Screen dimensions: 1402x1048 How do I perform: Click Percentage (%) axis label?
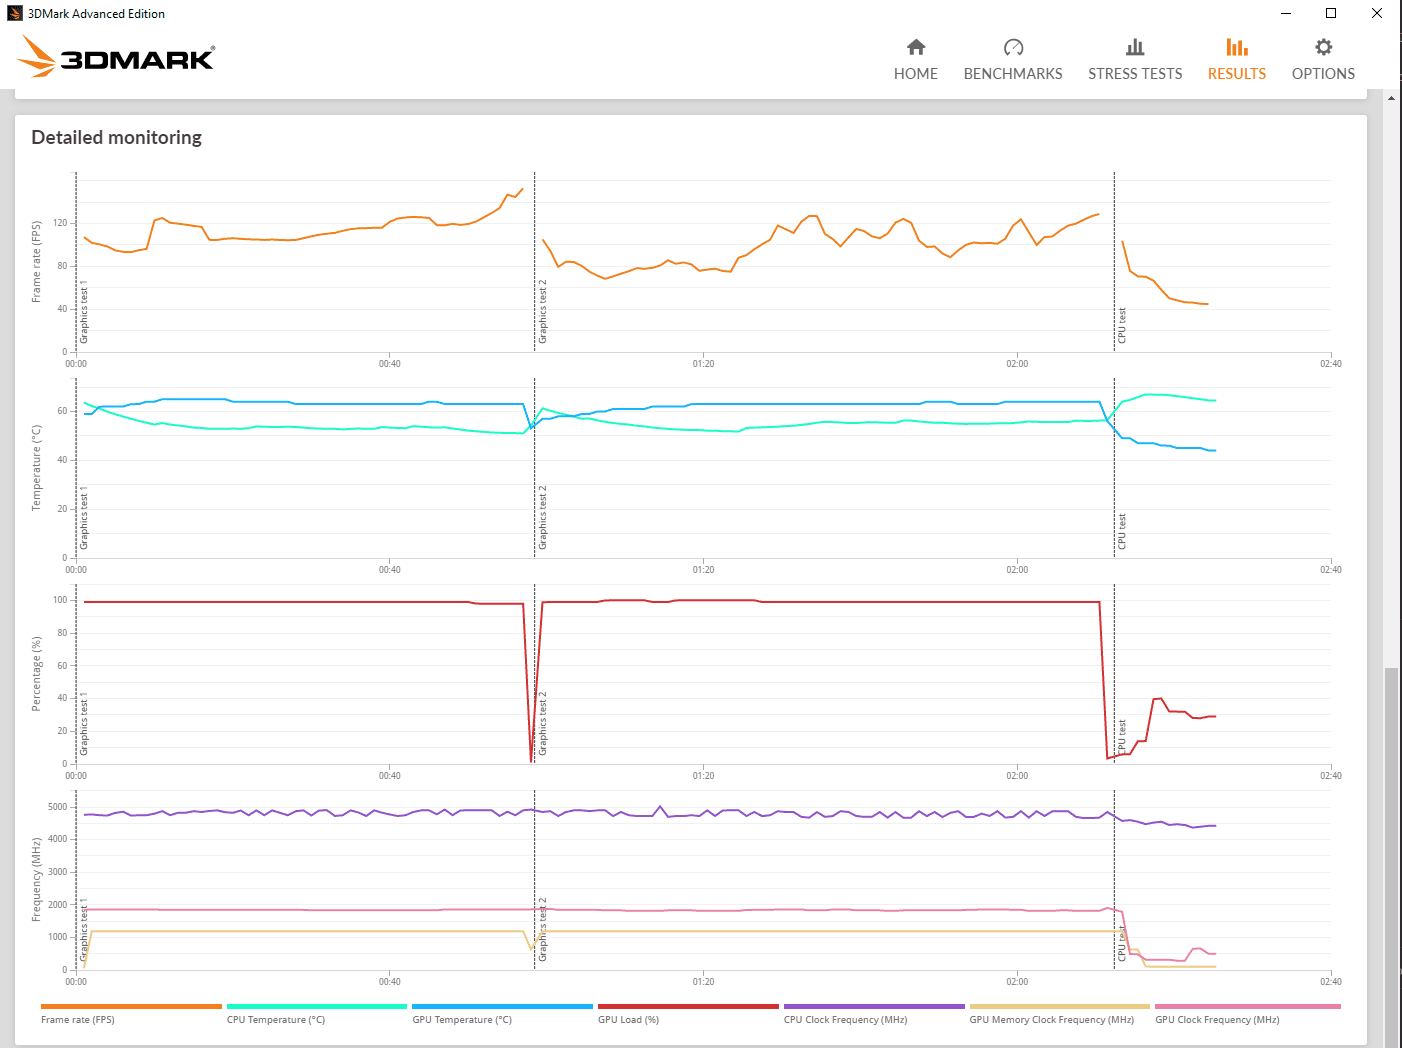point(37,674)
